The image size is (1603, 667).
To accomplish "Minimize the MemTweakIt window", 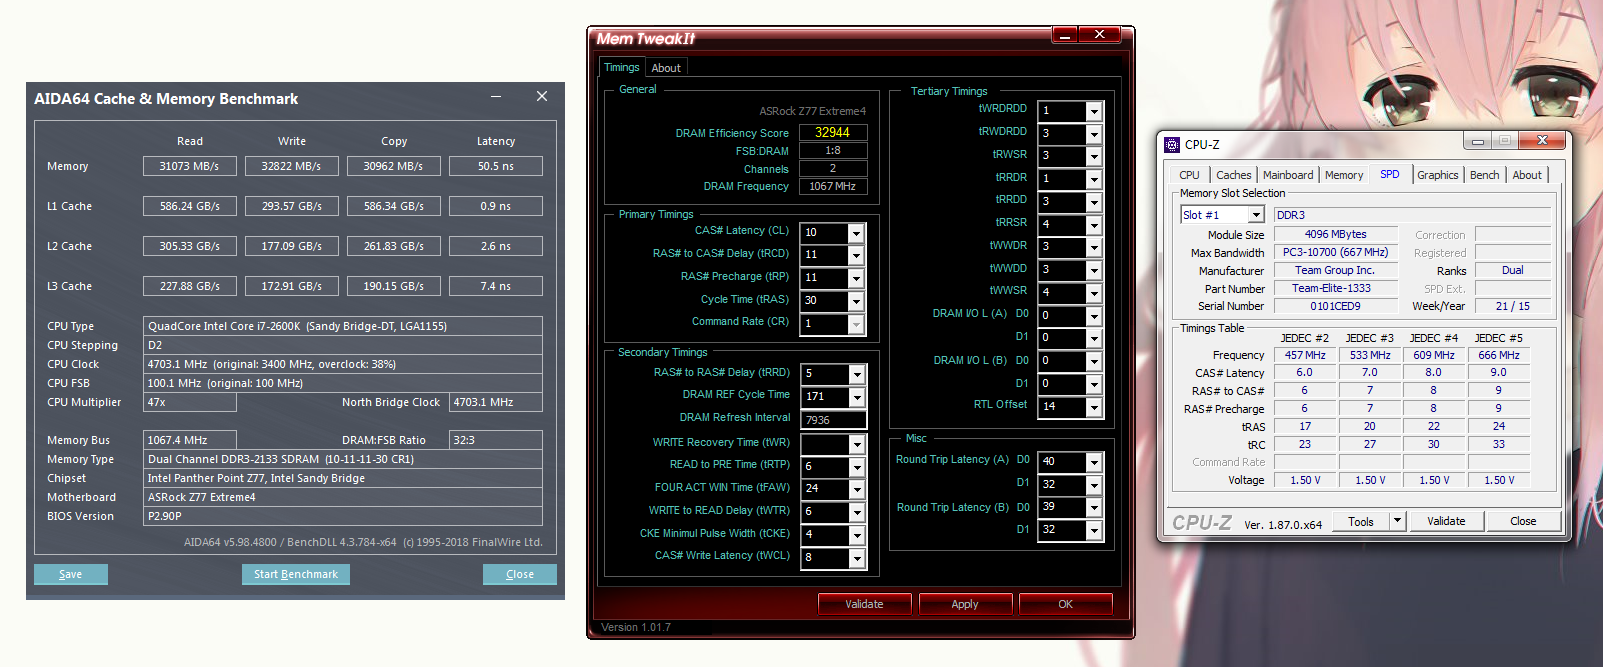I will [x=1065, y=35].
